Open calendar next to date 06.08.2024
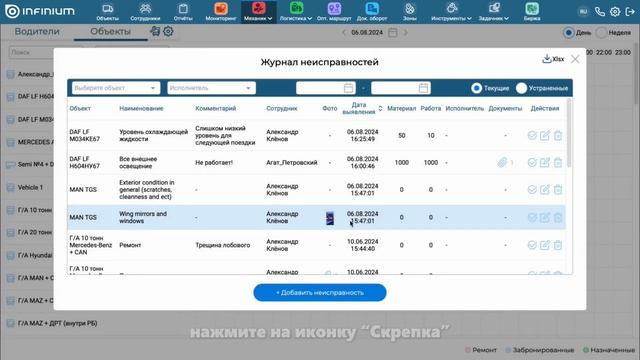 (393, 33)
